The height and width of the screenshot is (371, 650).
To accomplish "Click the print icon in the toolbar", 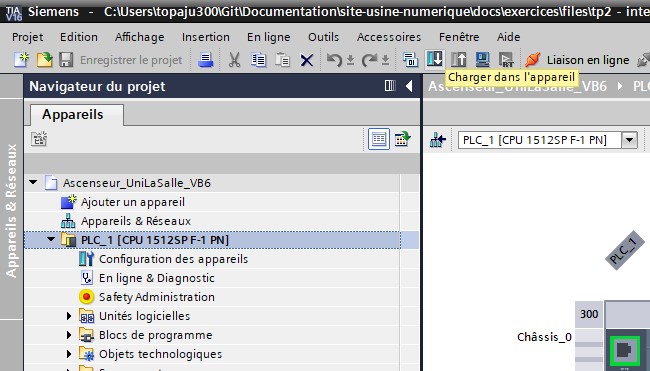I will point(205,60).
